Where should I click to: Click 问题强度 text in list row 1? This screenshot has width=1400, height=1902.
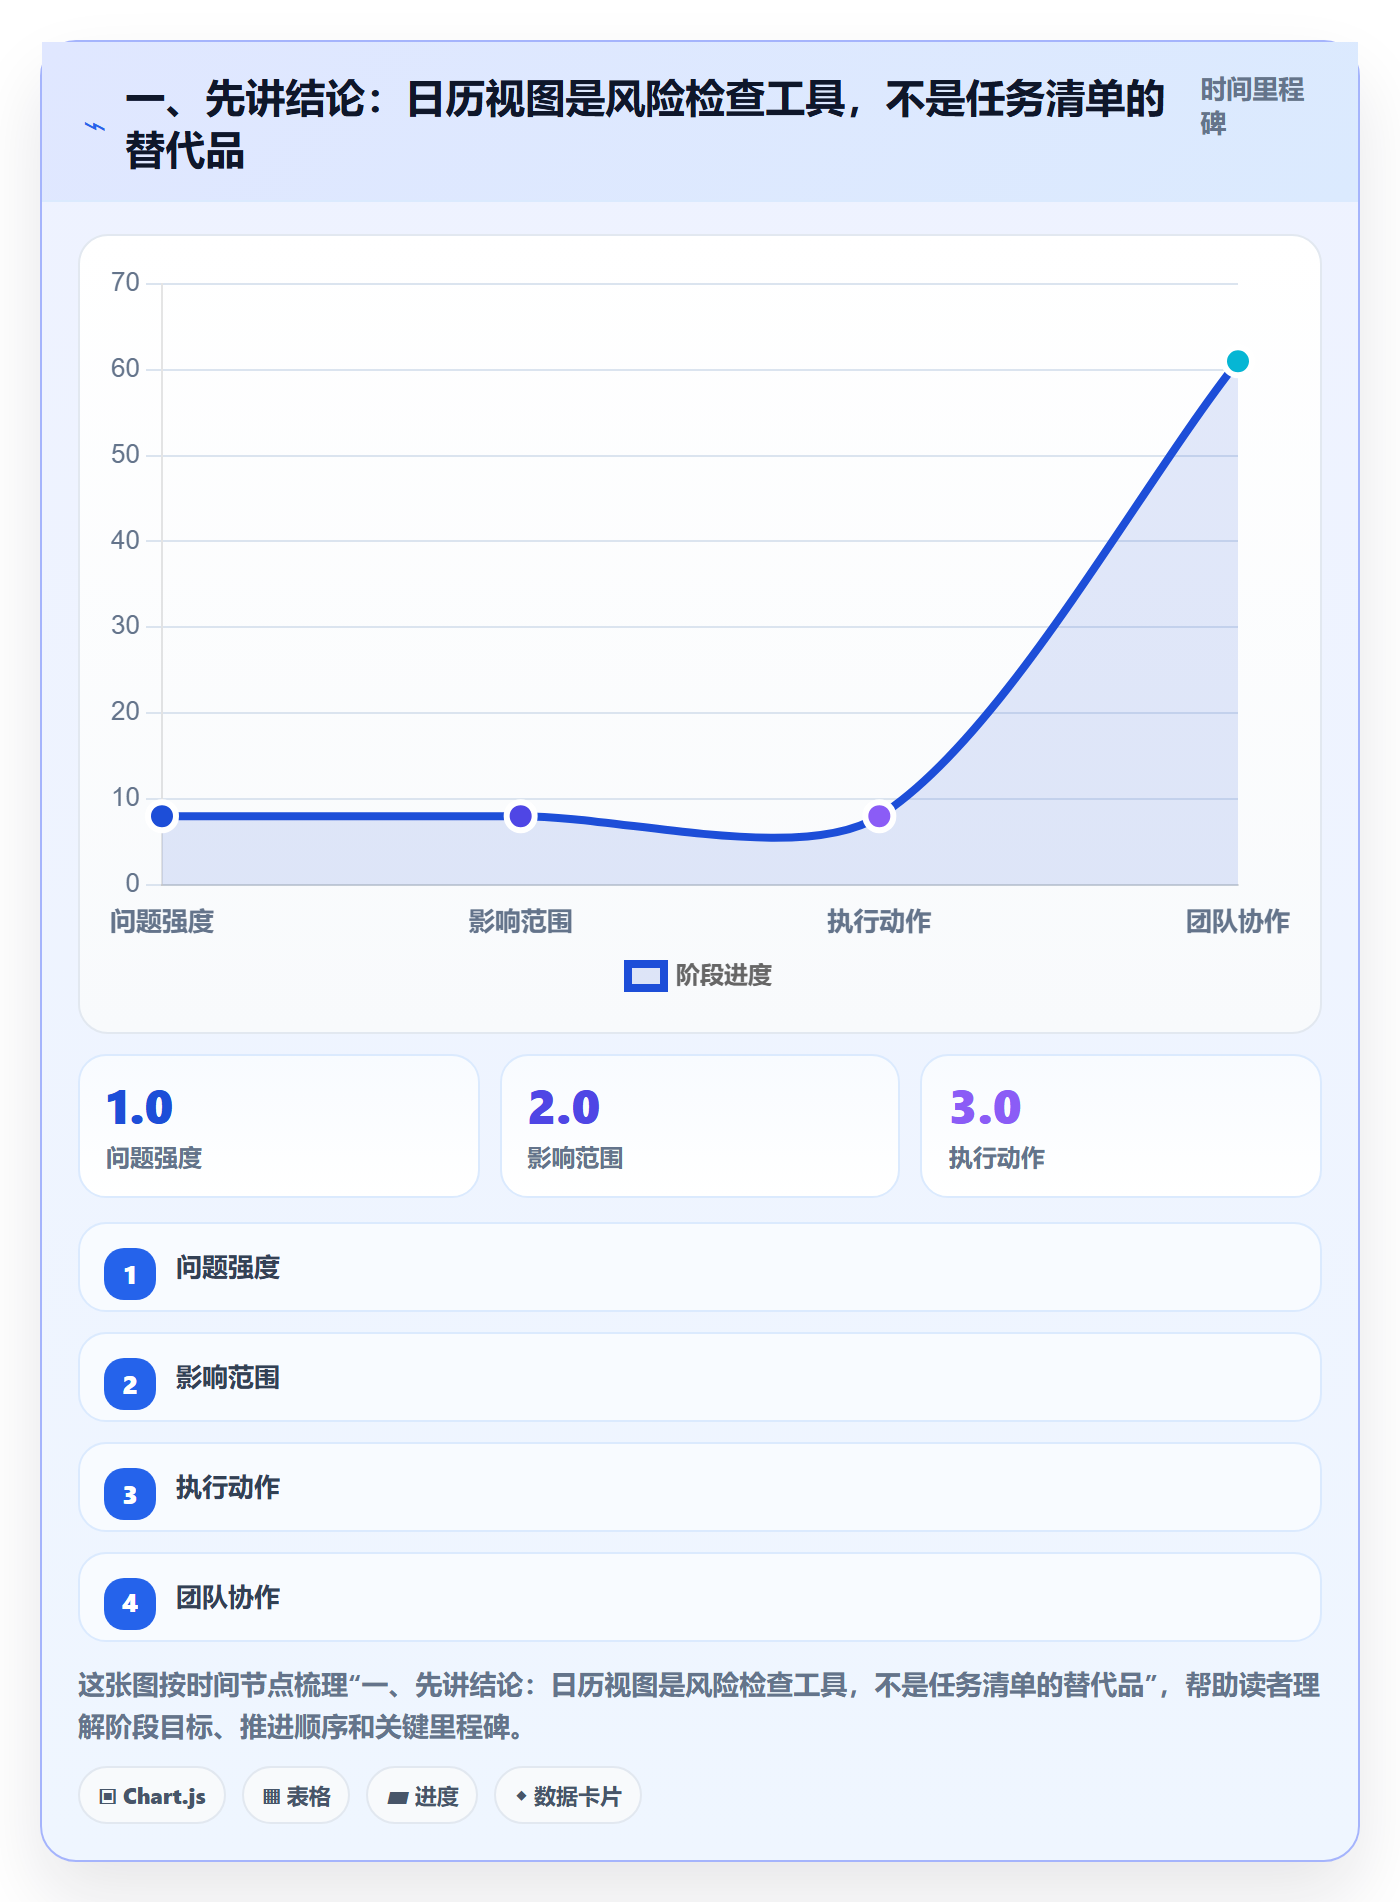click(x=228, y=1268)
